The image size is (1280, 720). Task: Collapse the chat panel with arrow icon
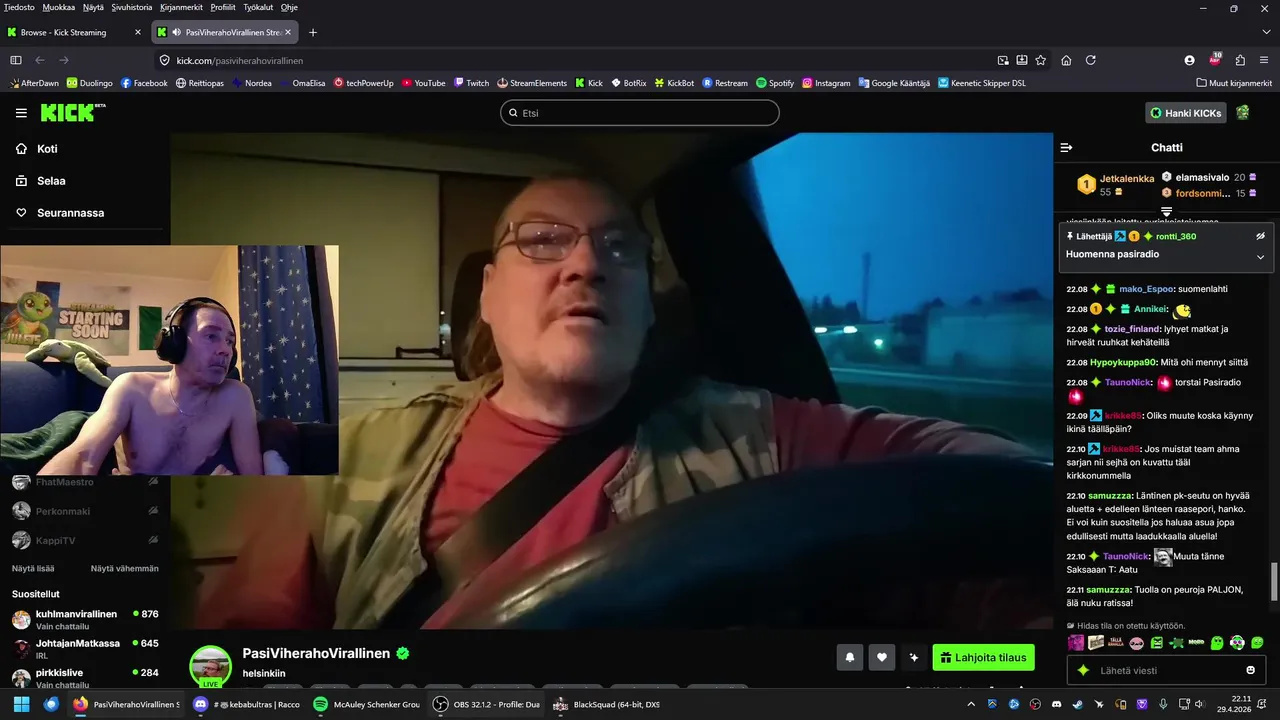click(1066, 147)
